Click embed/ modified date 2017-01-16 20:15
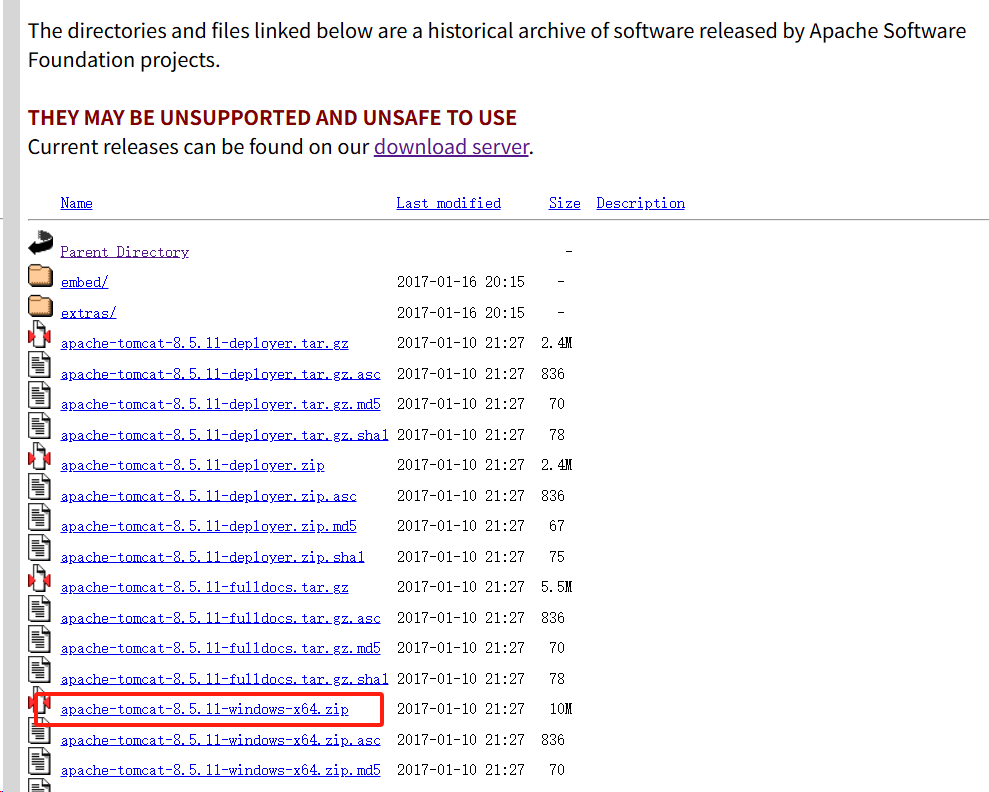 pos(460,282)
